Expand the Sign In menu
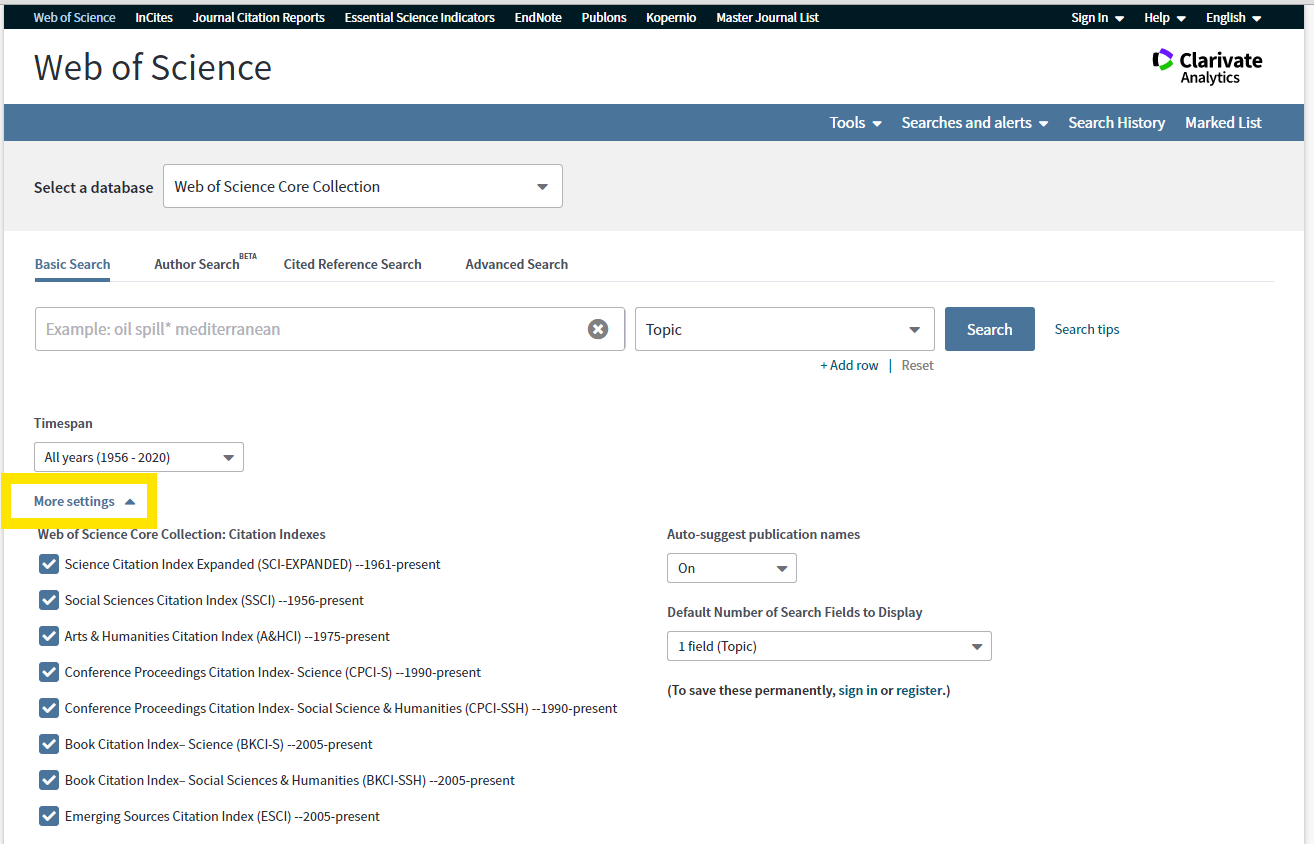Viewport: 1314px width, 844px height. coord(1097,18)
